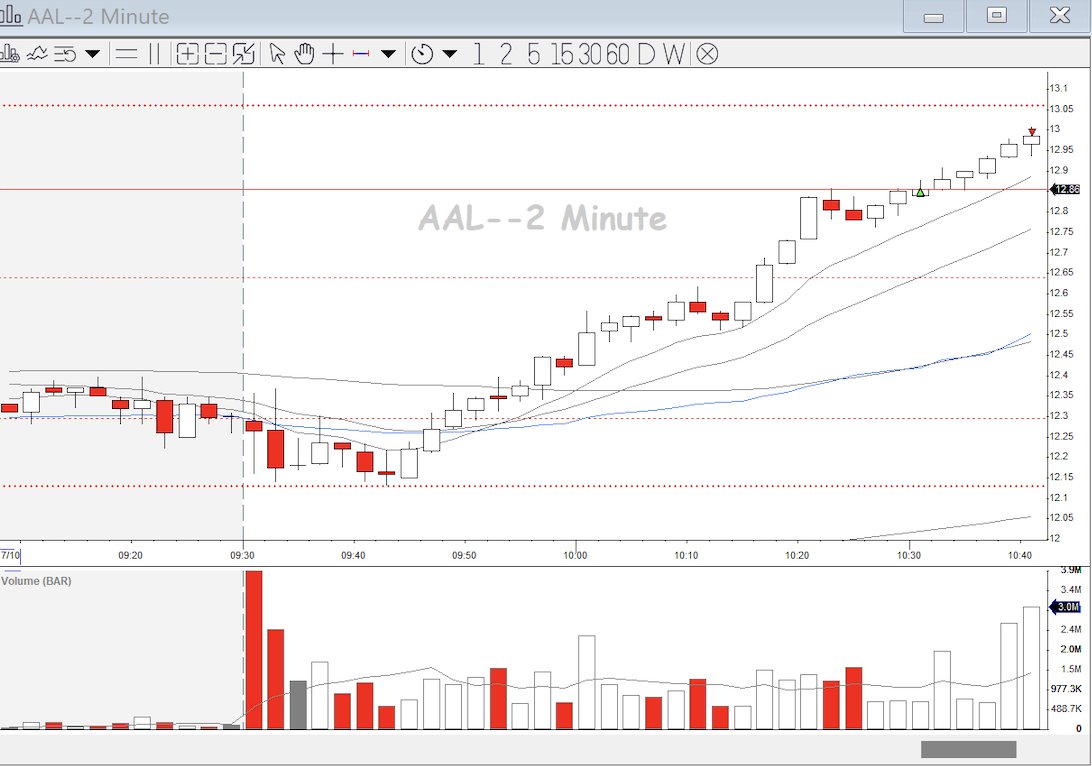Click the 13.05 price axis label
The height and width of the screenshot is (766, 1092).
[x=1062, y=109]
